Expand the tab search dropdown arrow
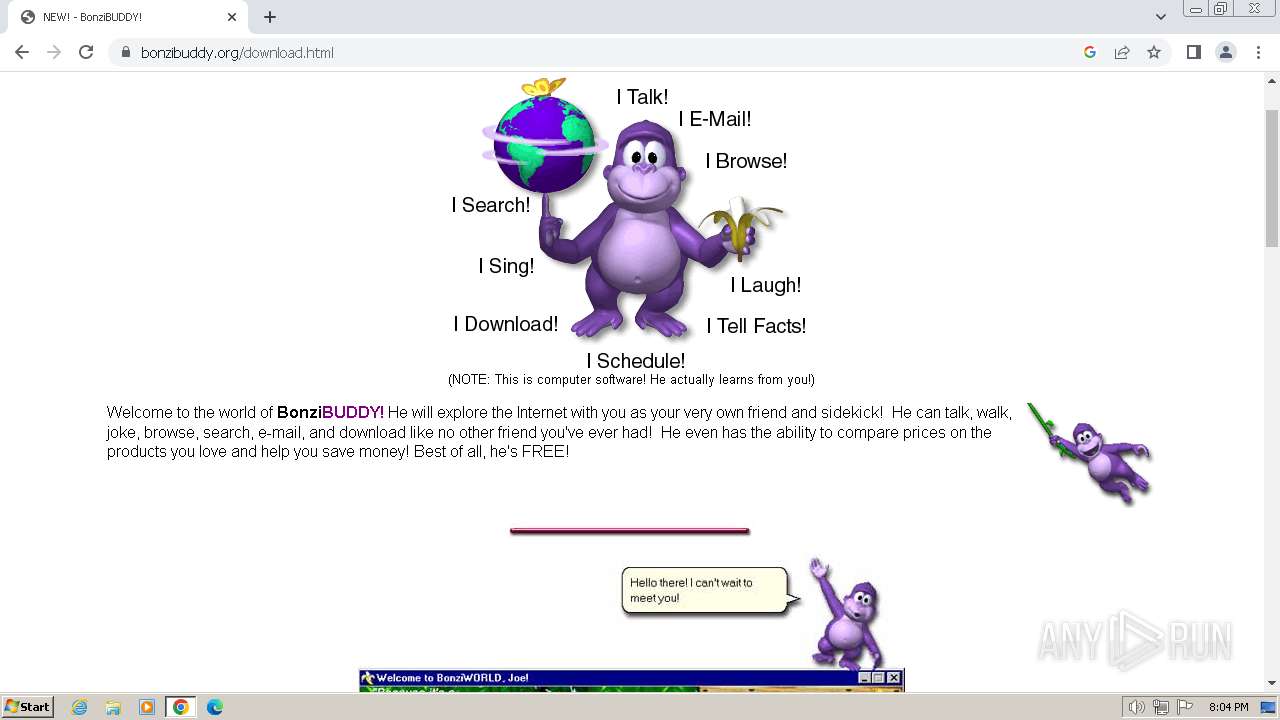 point(1160,17)
